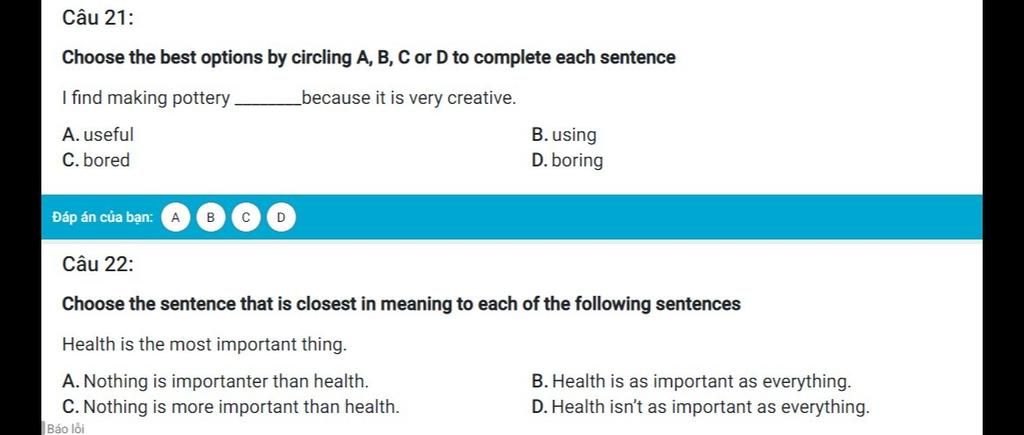
Task: Click the instruction 'Choose the best options by circling'
Action: 206,58
